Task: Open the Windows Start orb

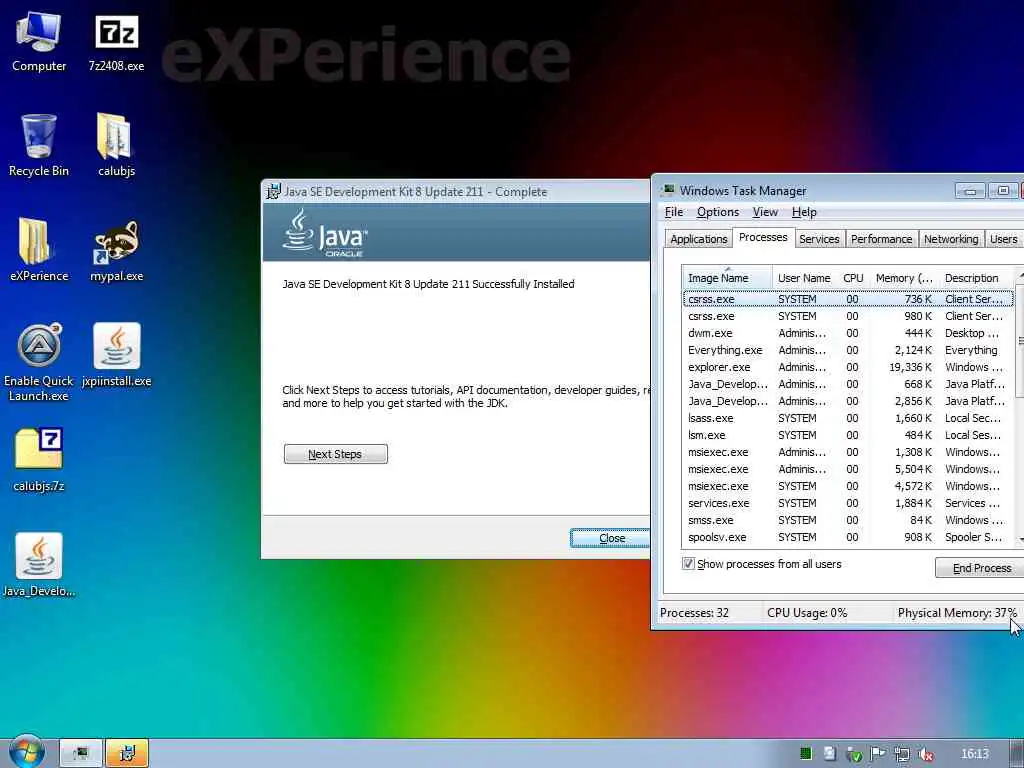Action: (27, 752)
